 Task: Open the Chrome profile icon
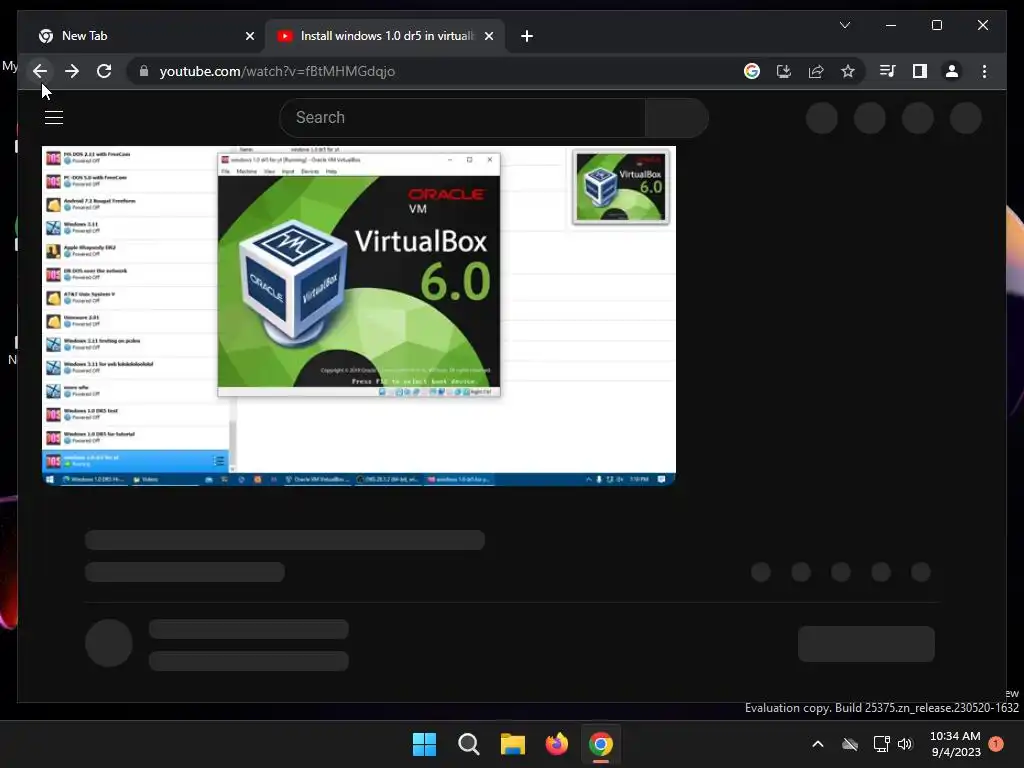pos(952,71)
